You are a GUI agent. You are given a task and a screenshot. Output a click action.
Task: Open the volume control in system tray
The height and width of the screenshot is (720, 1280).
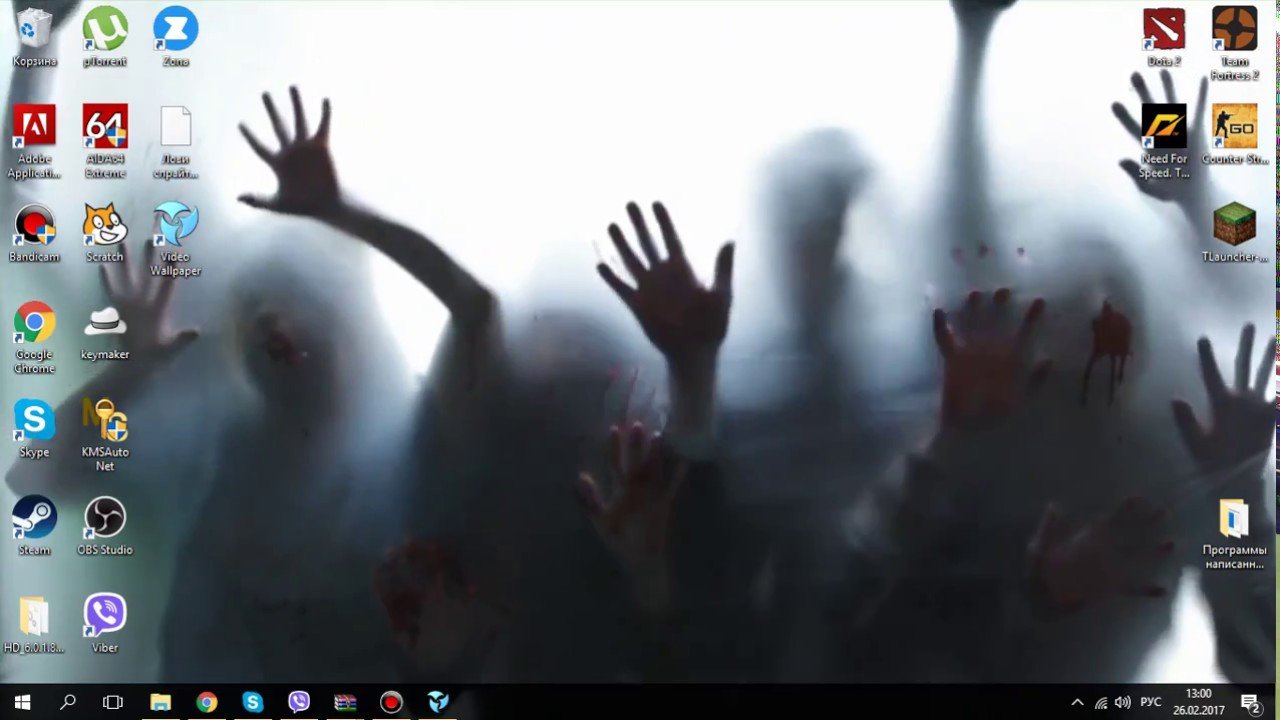[1123, 702]
